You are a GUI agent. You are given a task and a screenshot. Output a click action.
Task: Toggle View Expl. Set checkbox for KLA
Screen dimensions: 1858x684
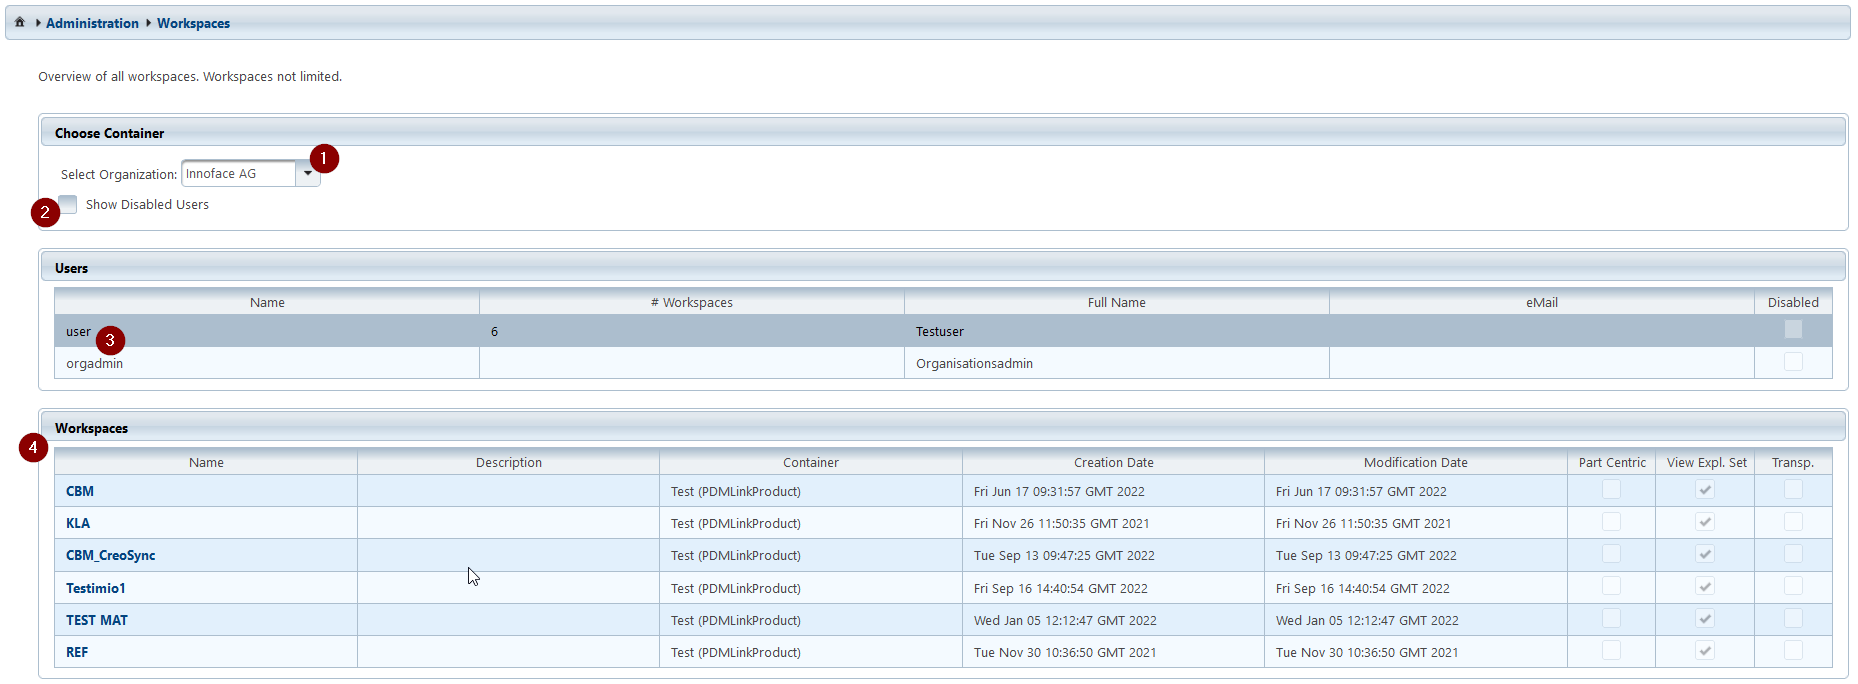point(1705,522)
